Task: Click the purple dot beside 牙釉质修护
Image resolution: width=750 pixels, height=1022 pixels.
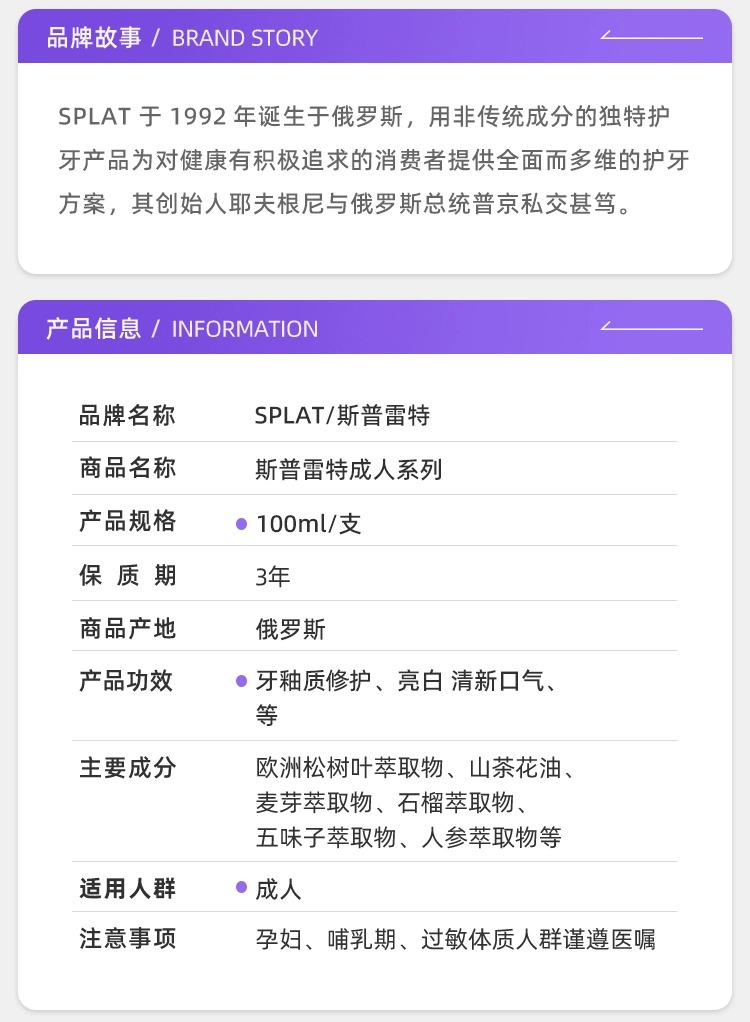Action: click(241, 681)
